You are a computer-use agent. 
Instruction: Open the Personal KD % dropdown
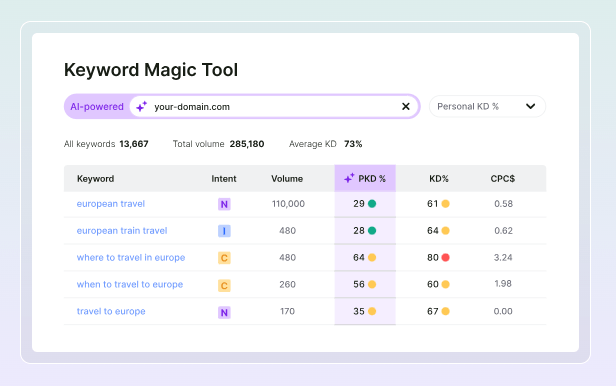pos(487,106)
